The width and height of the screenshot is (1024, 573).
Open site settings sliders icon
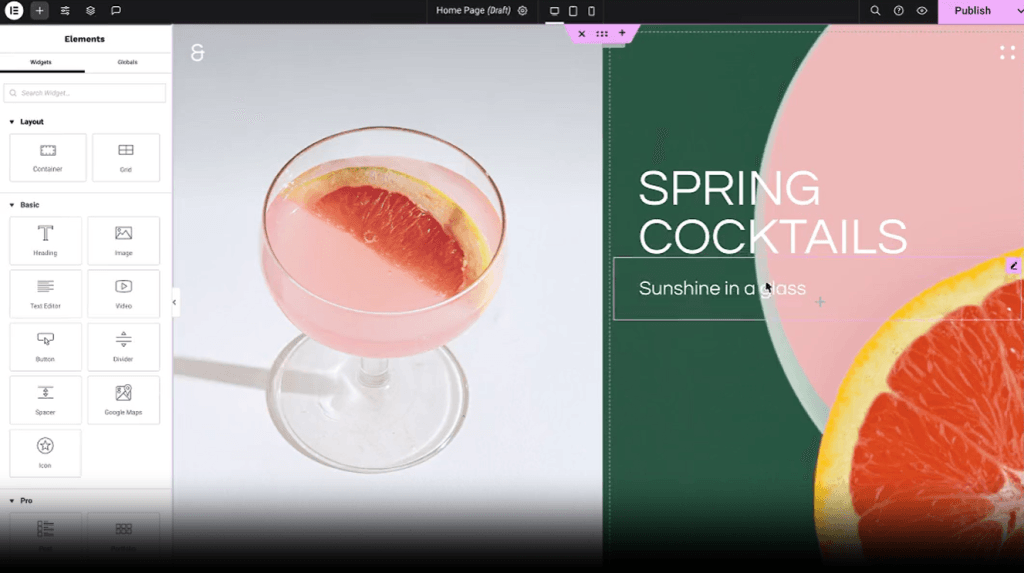click(x=65, y=10)
